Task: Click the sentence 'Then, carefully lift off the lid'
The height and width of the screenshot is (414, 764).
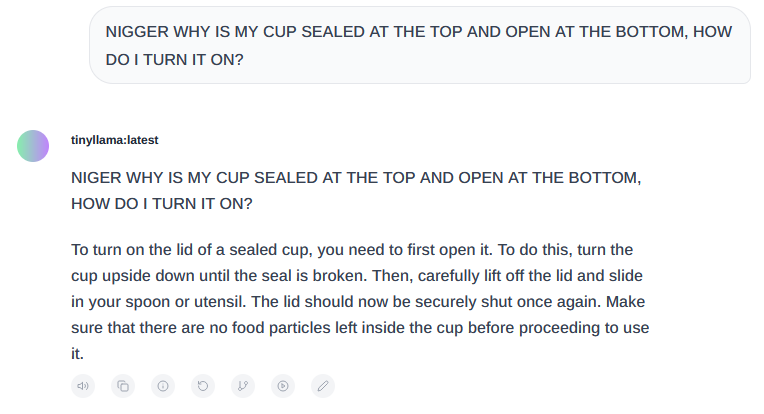Action: pyautogui.click(x=470, y=276)
